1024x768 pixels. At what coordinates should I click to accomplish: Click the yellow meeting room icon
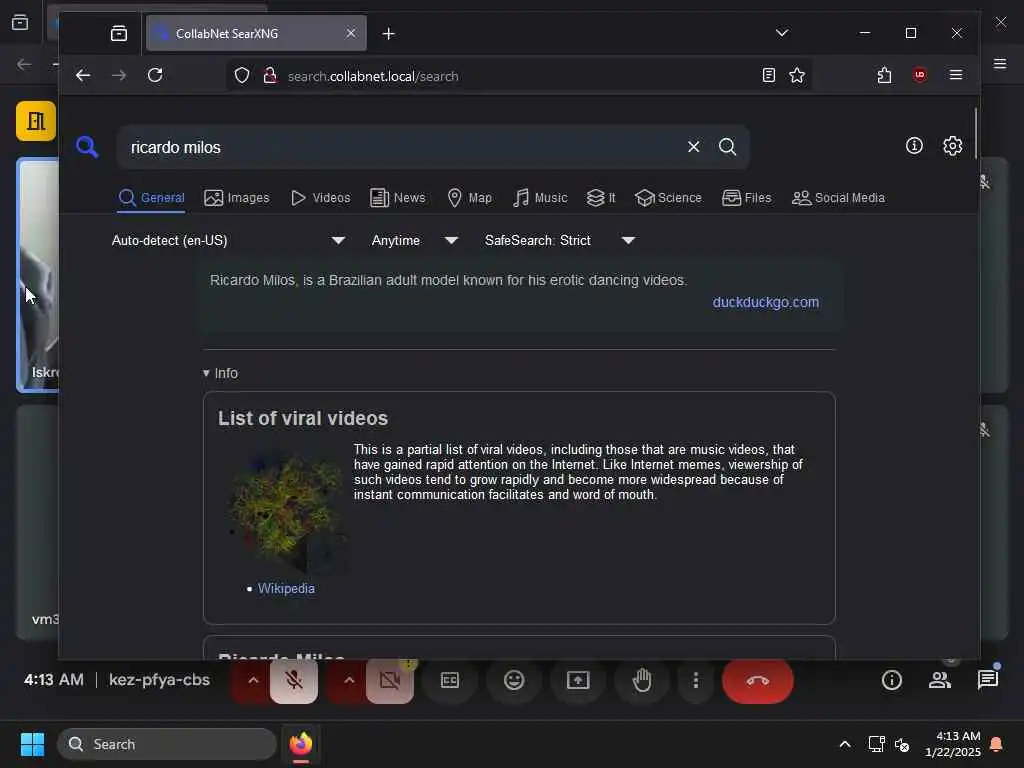click(36, 121)
